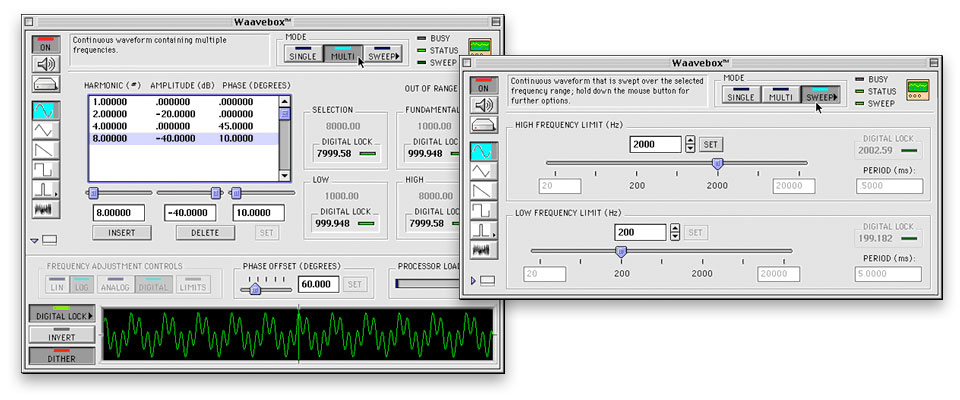Click the harmonic list scroll down arrow
The image size is (960, 400).
285,175
